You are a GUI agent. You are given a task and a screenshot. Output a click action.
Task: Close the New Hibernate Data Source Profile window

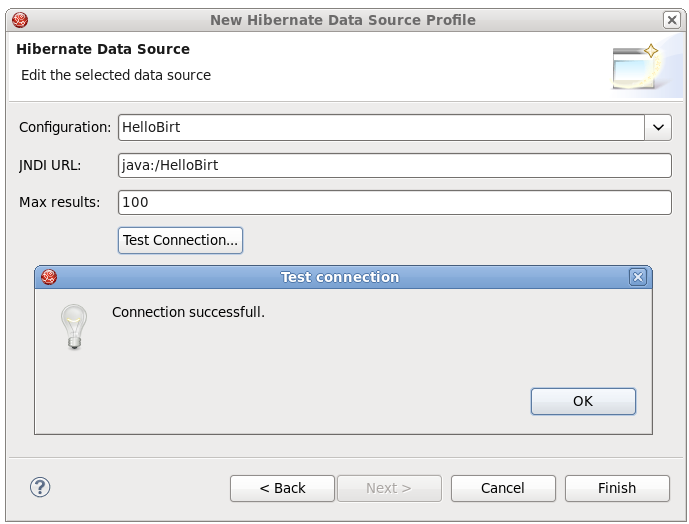pos(670,20)
